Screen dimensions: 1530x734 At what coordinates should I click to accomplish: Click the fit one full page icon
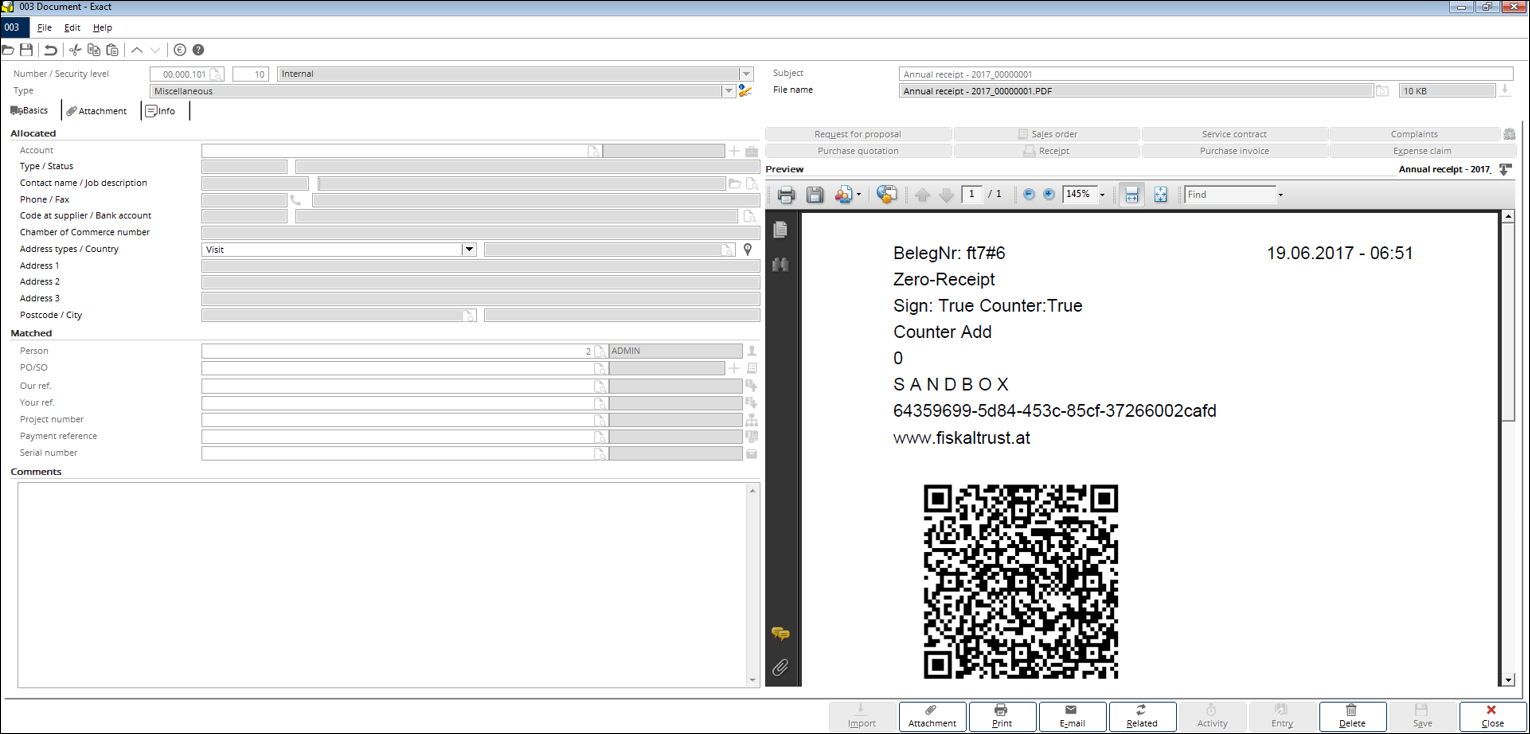pyautogui.click(x=1160, y=195)
